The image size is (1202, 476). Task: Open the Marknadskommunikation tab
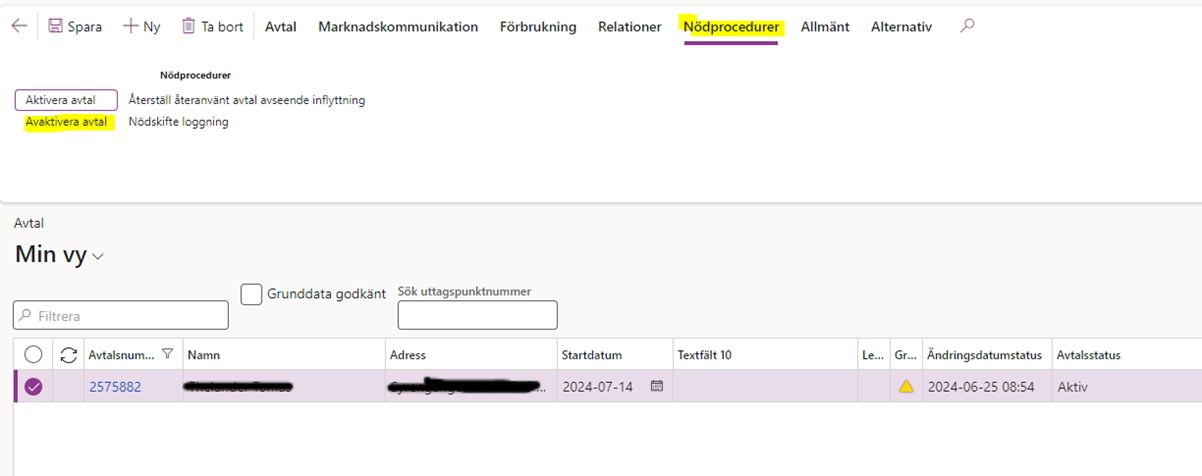point(398,27)
